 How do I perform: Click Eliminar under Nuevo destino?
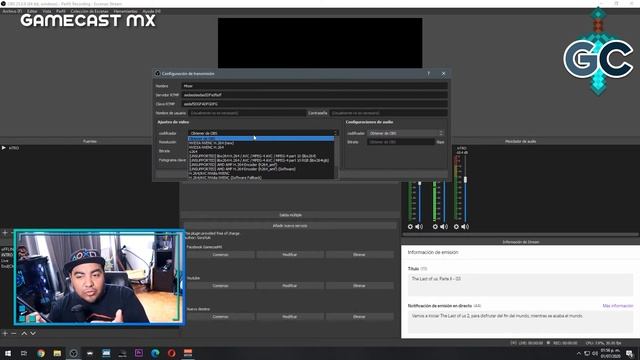click(x=359, y=317)
